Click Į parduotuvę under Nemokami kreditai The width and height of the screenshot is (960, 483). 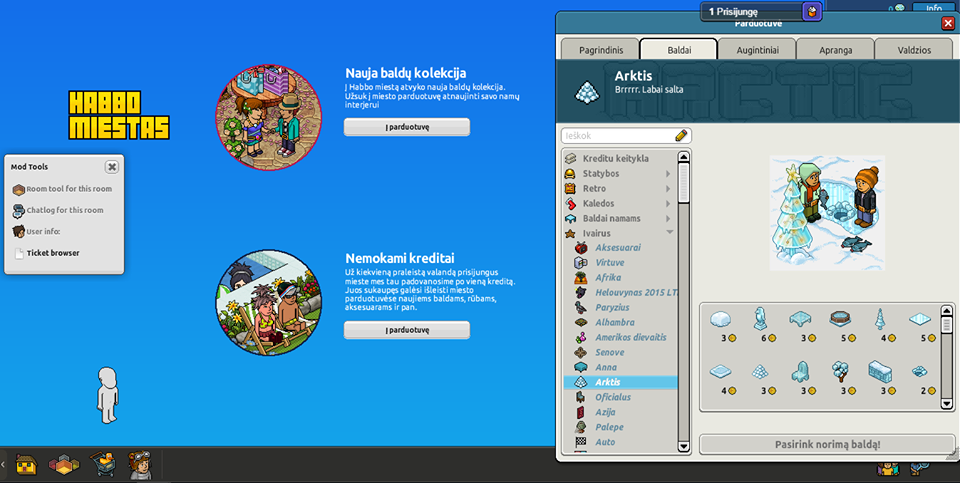click(x=407, y=330)
